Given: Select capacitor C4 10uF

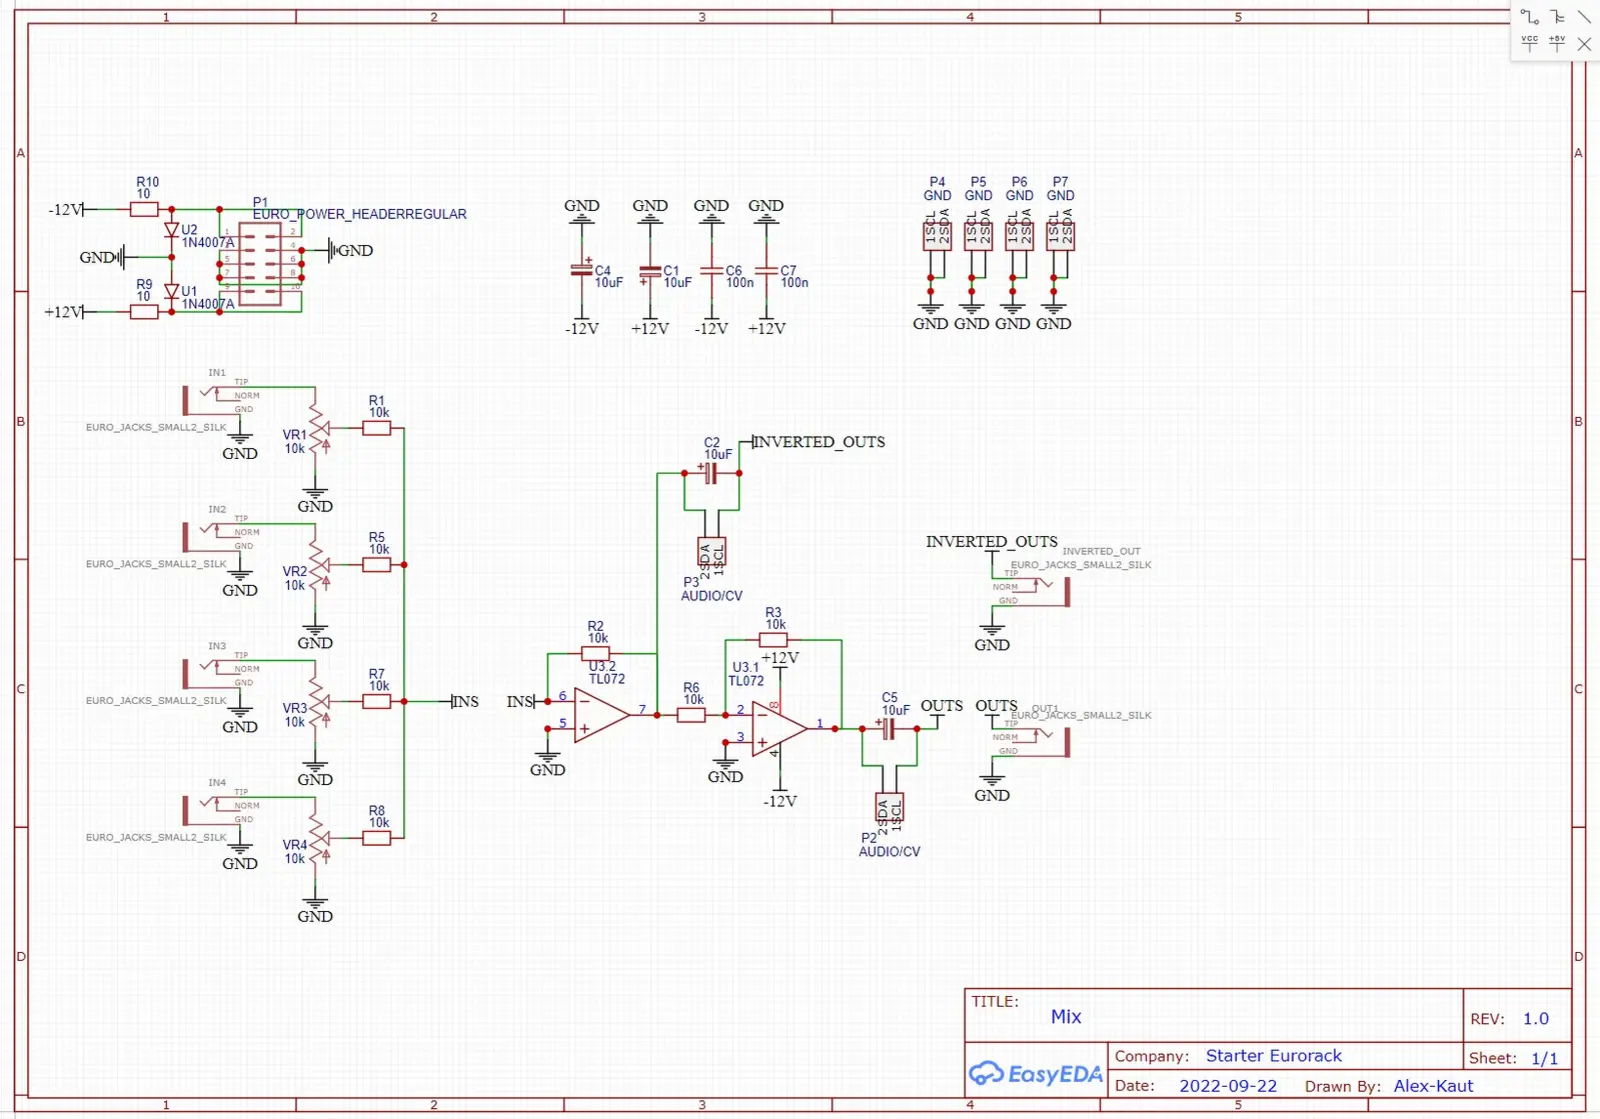Looking at the screenshot, I should (581, 270).
